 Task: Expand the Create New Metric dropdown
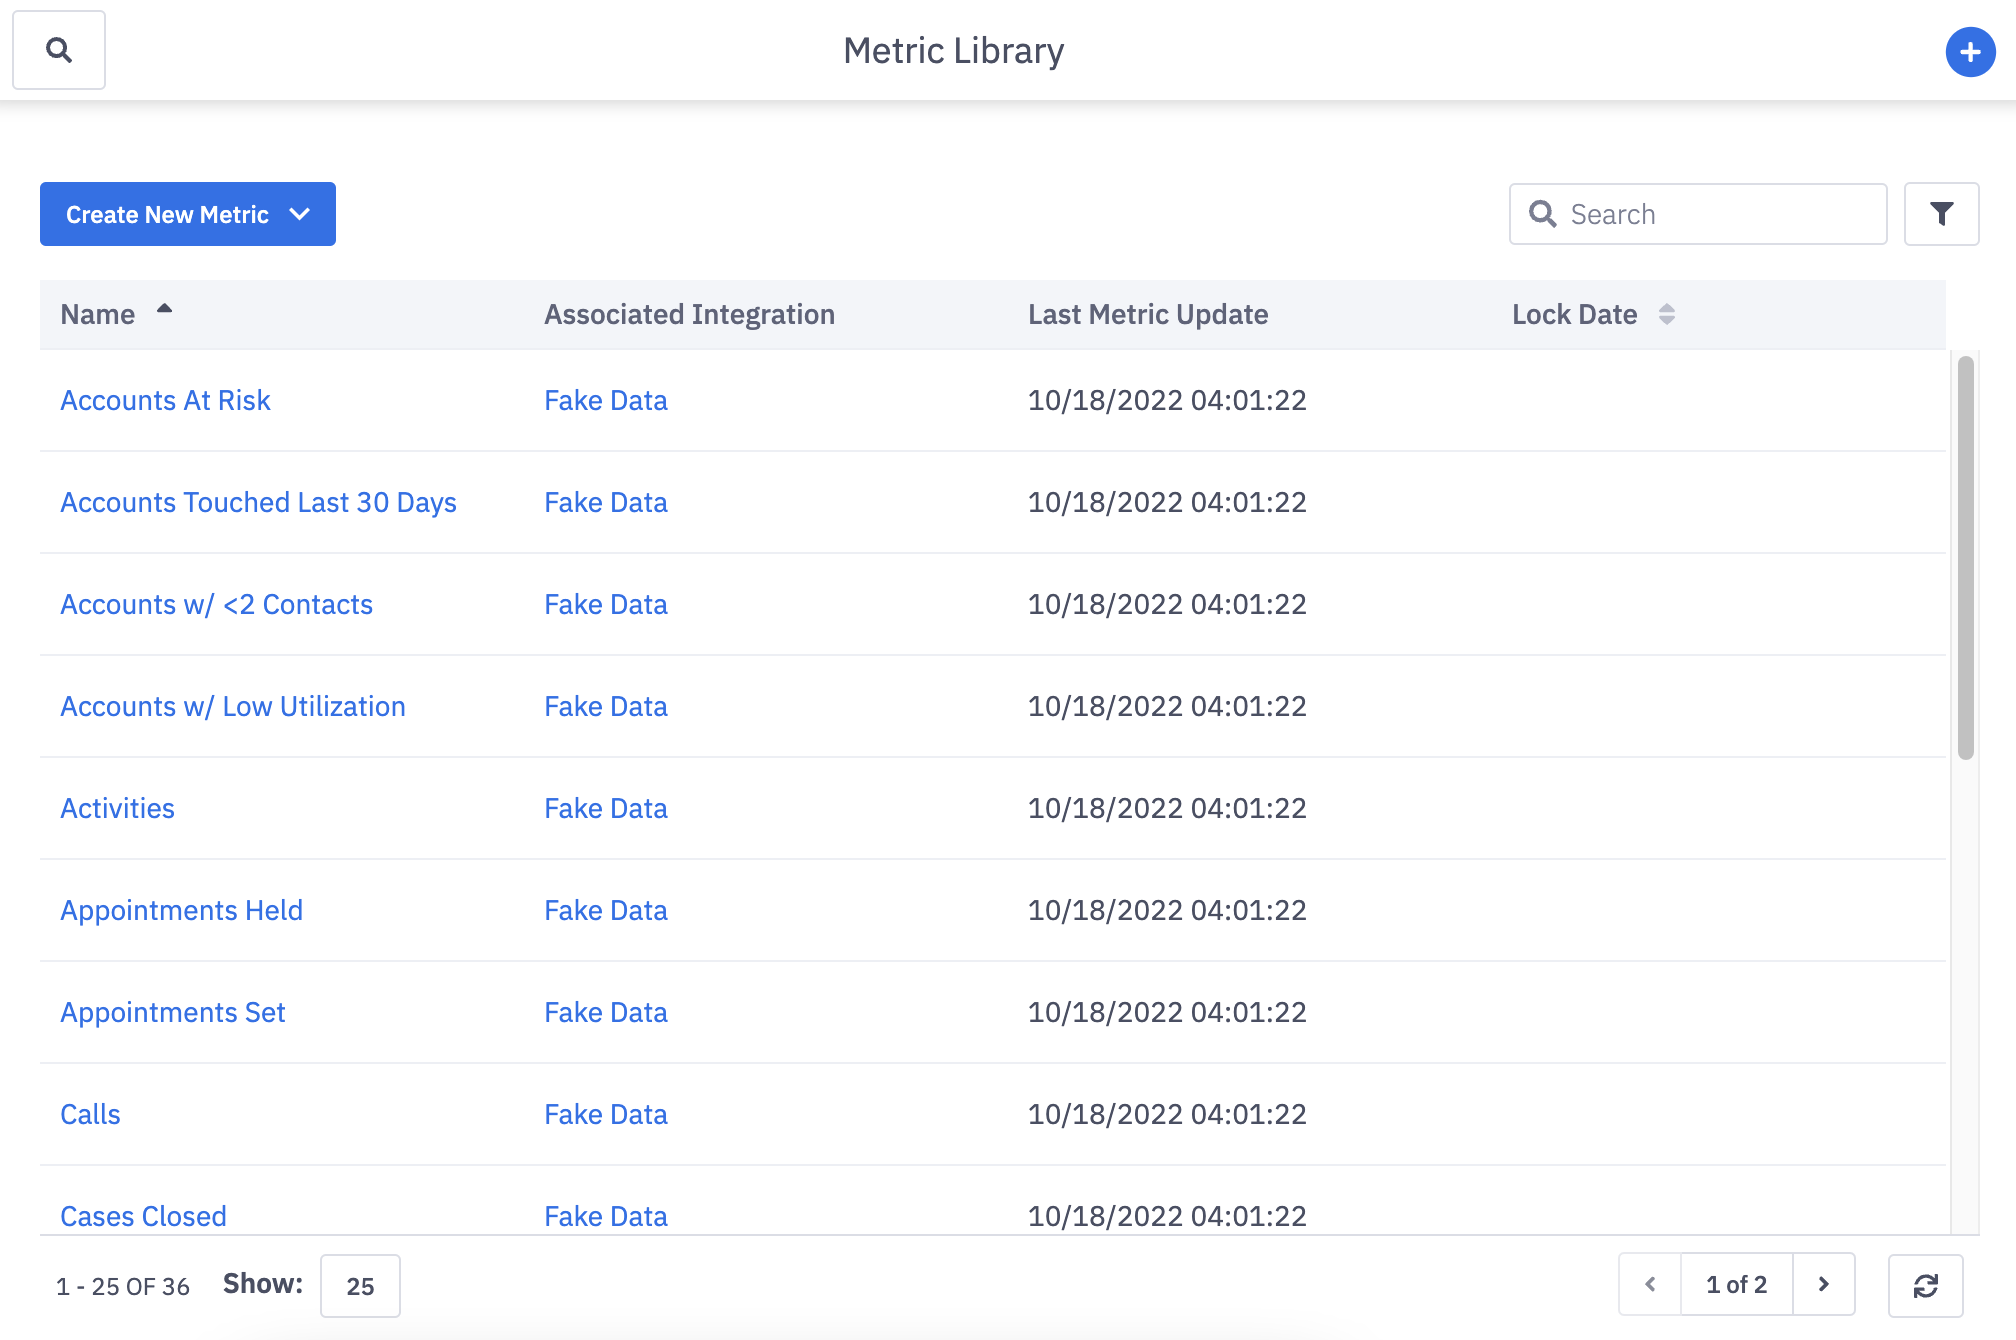pyautogui.click(x=299, y=213)
